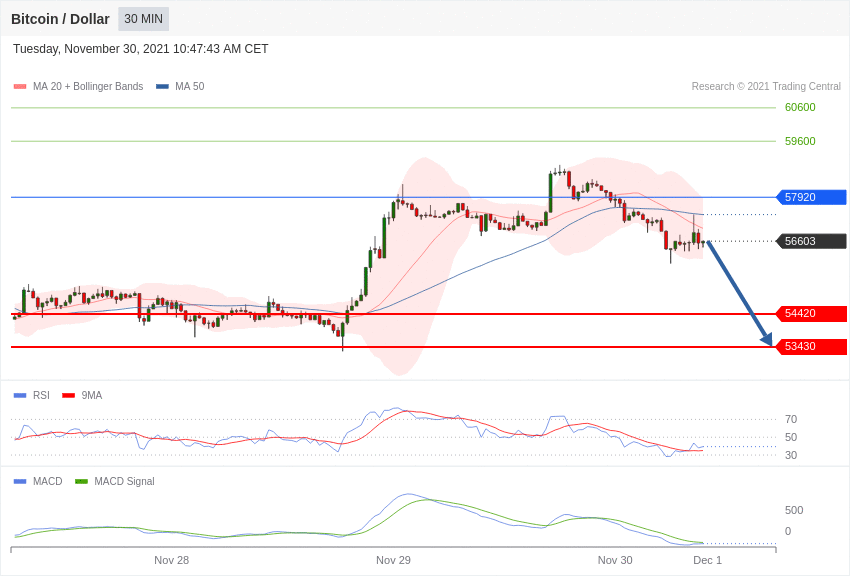The image size is (850, 576).
Task: Click the Bitcoin / Dollar chart title
Action: 60,19
